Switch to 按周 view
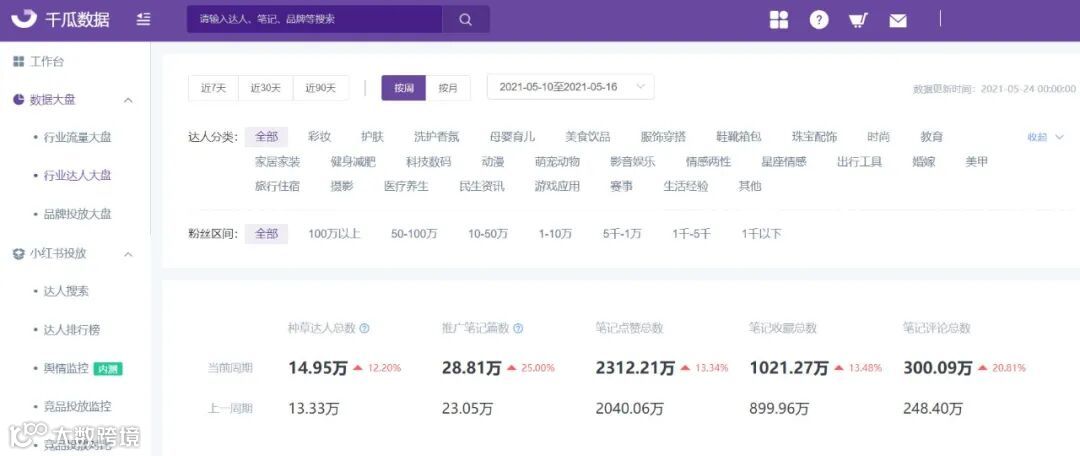The height and width of the screenshot is (456, 1080). 404,88
